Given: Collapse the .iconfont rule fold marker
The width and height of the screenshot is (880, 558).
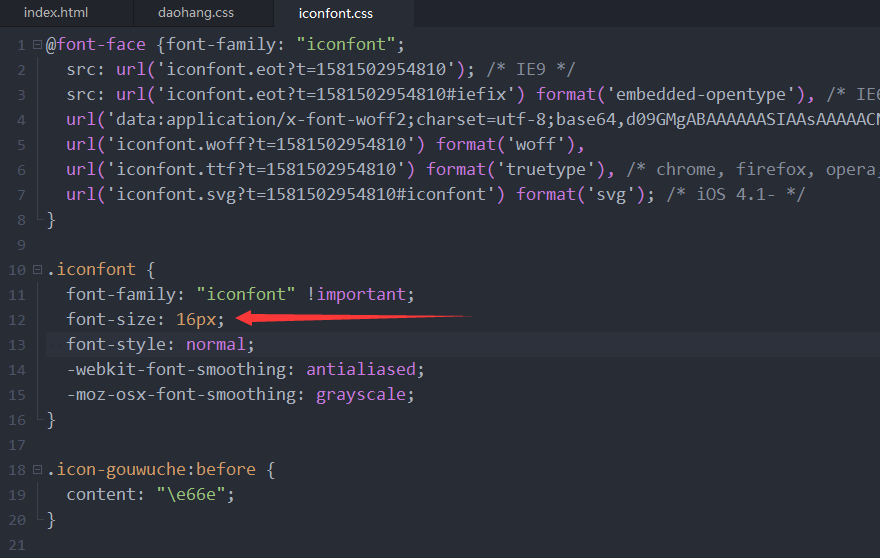Looking at the screenshot, I should pos(38,269).
